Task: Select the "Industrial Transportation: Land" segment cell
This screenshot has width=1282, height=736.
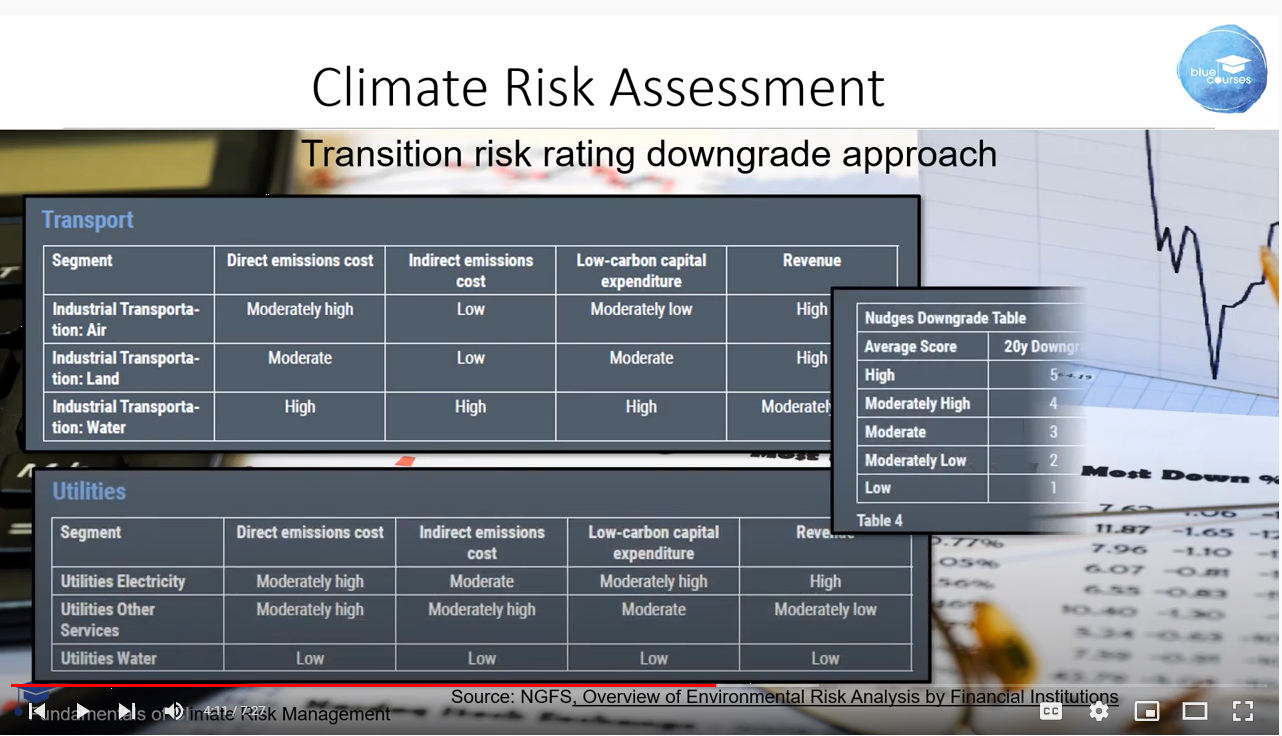Action: tap(128, 368)
